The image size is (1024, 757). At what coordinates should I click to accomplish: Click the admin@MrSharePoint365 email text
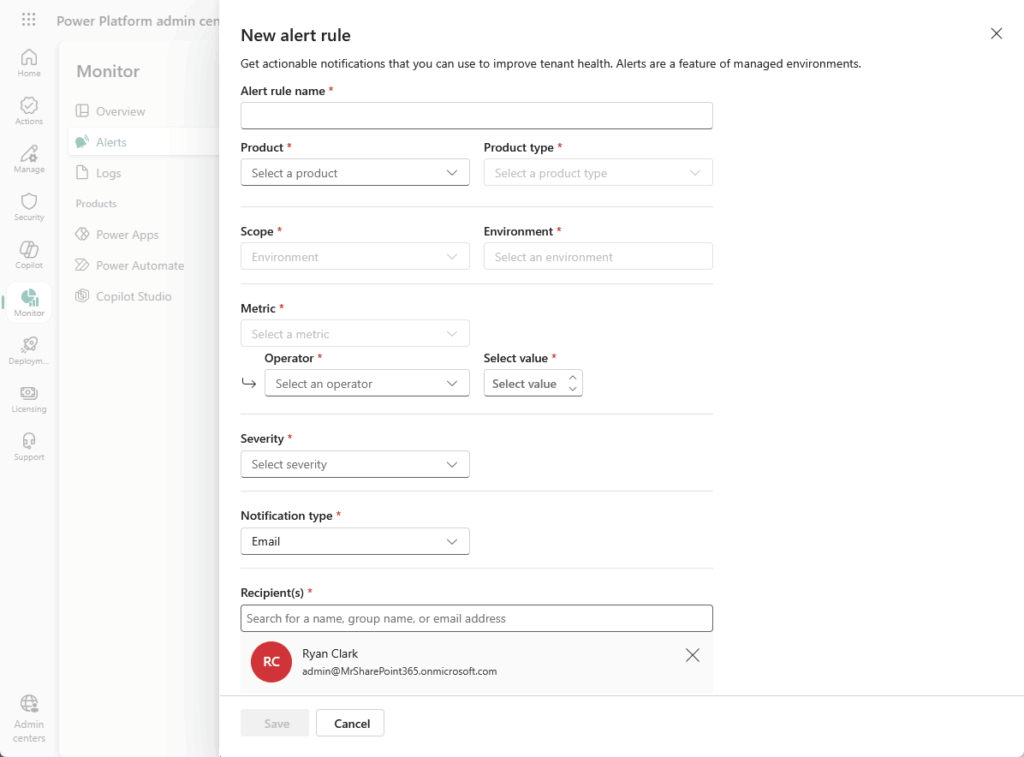tap(399, 671)
